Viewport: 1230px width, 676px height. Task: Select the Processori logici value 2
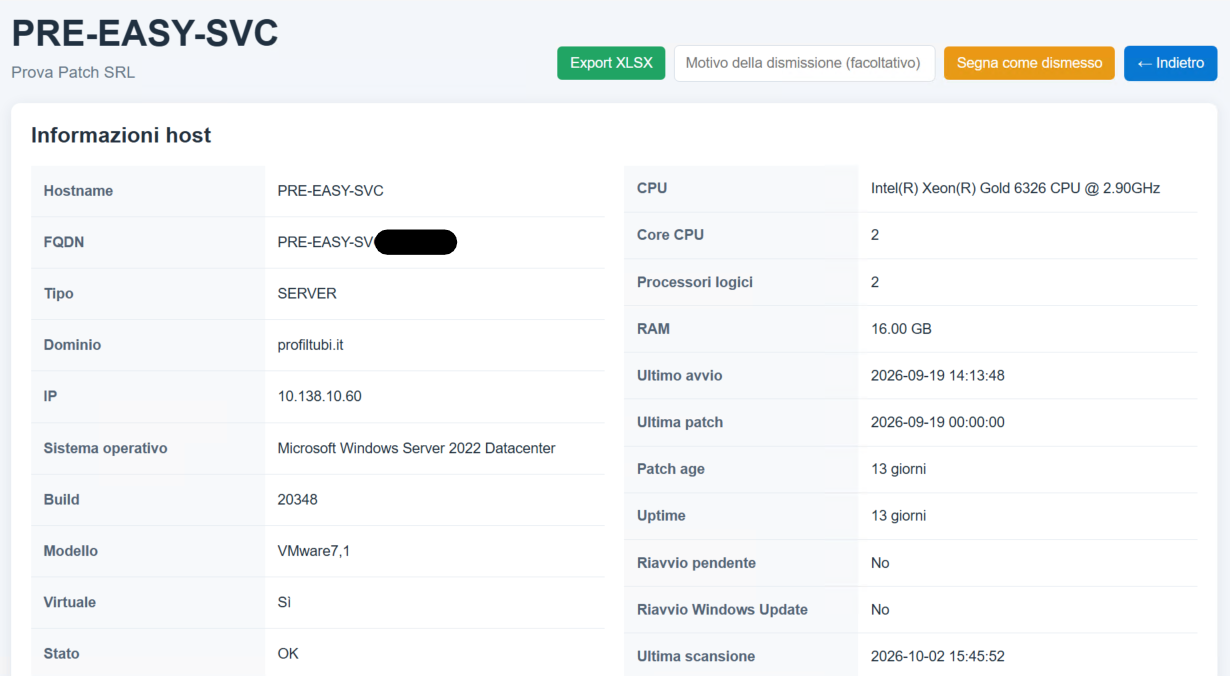[x=875, y=282]
